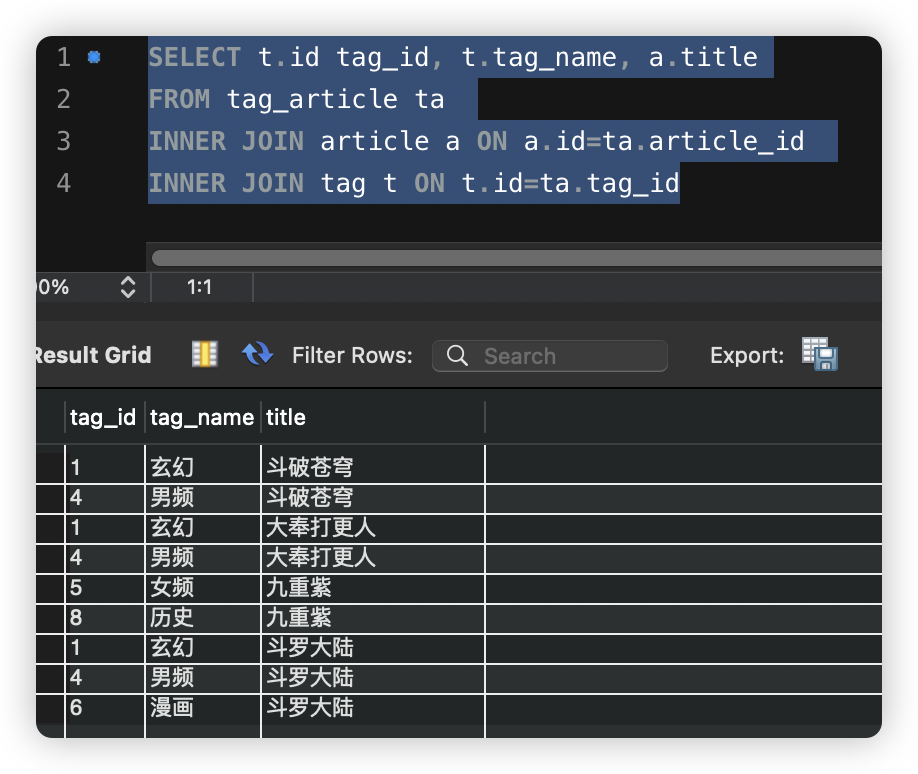Viewport: 918px width, 774px height.
Task: Click the editor's horizontal scrollbar
Action: tap(515, 258)
